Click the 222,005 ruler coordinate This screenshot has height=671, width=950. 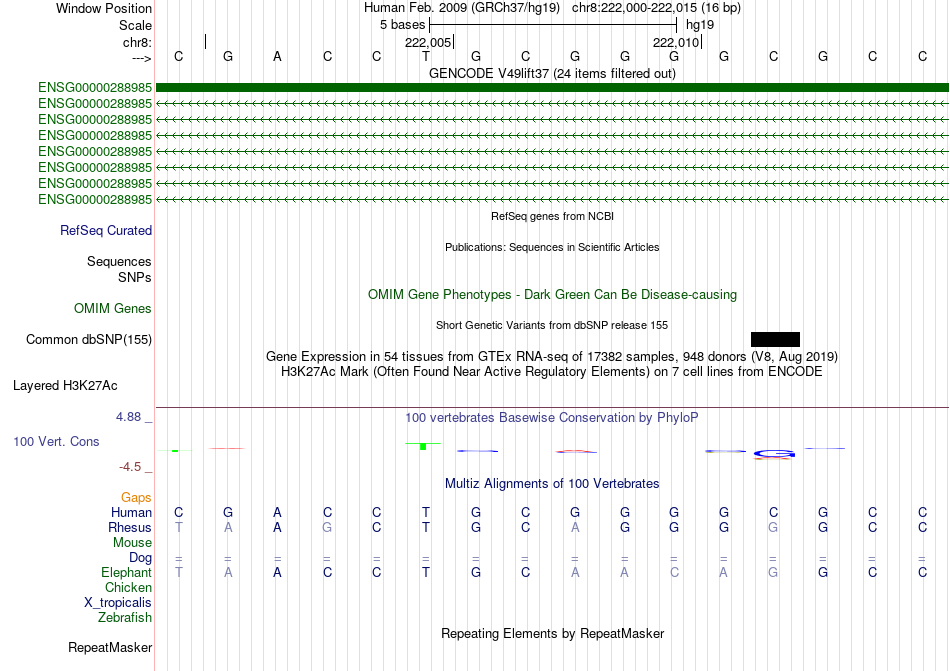click(428, 42)
